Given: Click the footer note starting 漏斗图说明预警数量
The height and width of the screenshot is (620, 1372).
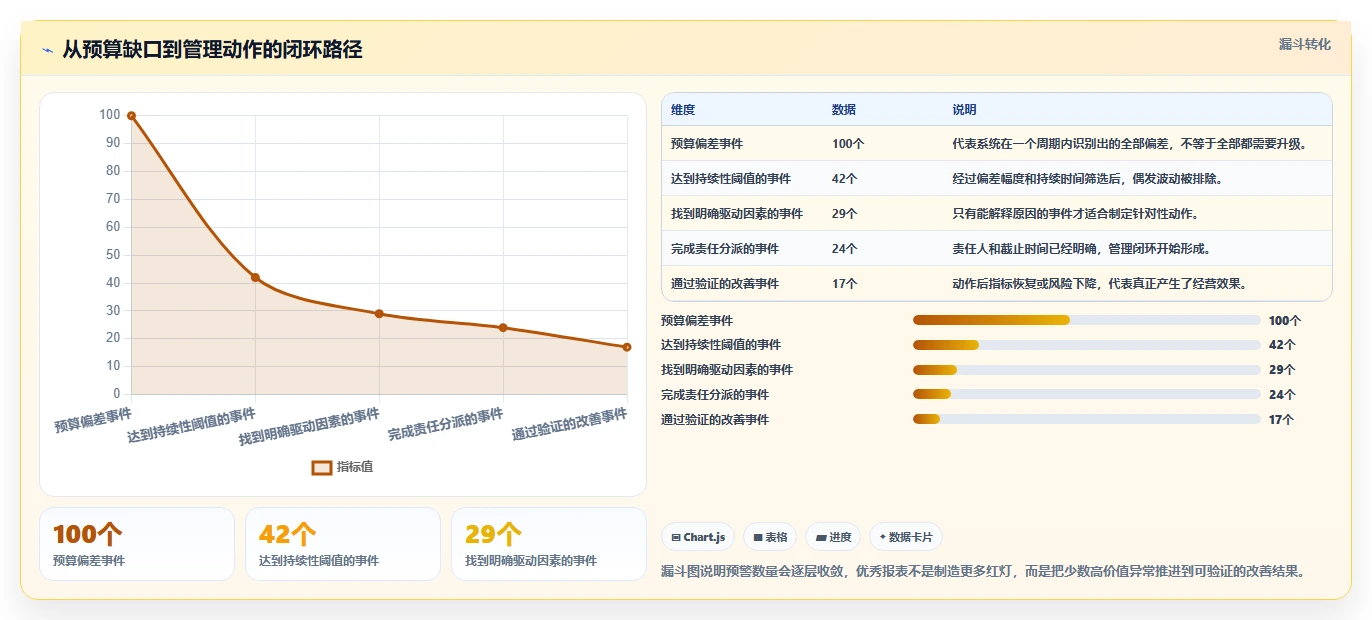Looking at the screenshot, I should pyautogui.click(x=984, y=572).
